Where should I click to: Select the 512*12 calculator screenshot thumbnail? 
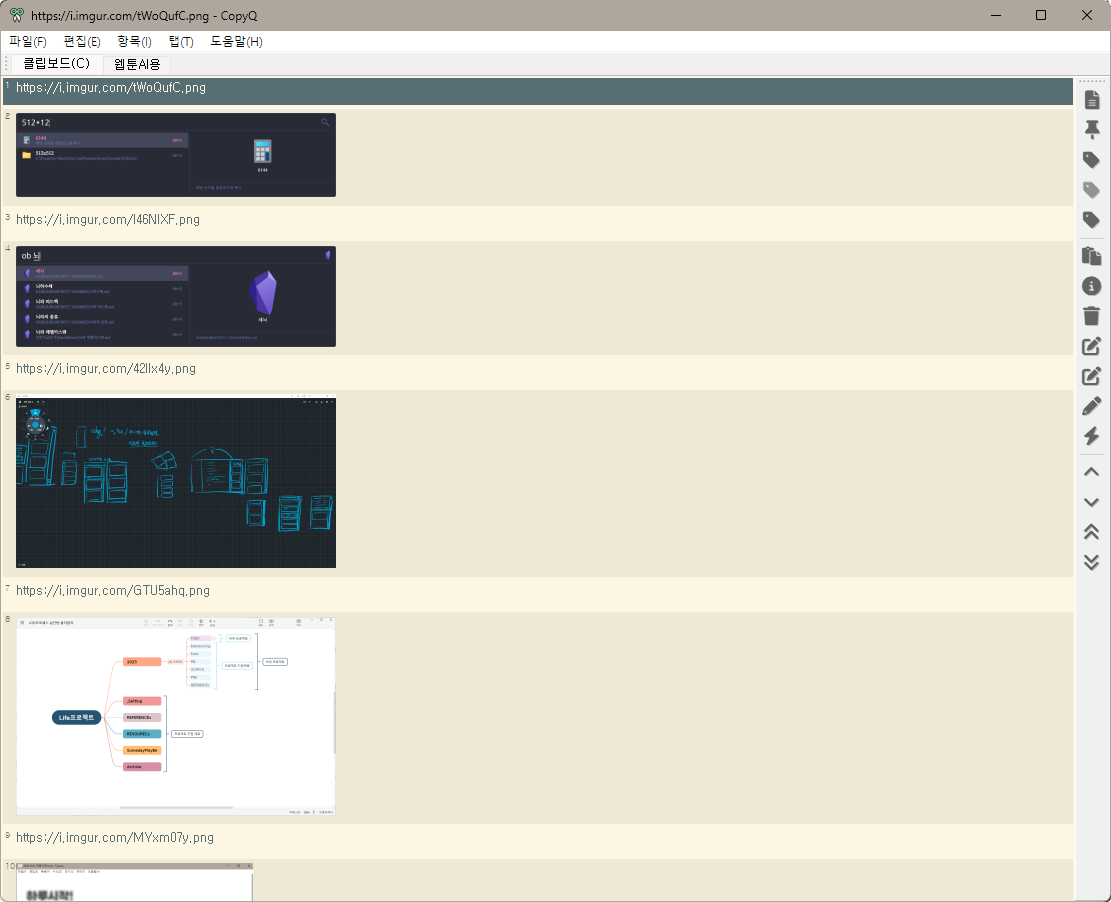(176, 155)
